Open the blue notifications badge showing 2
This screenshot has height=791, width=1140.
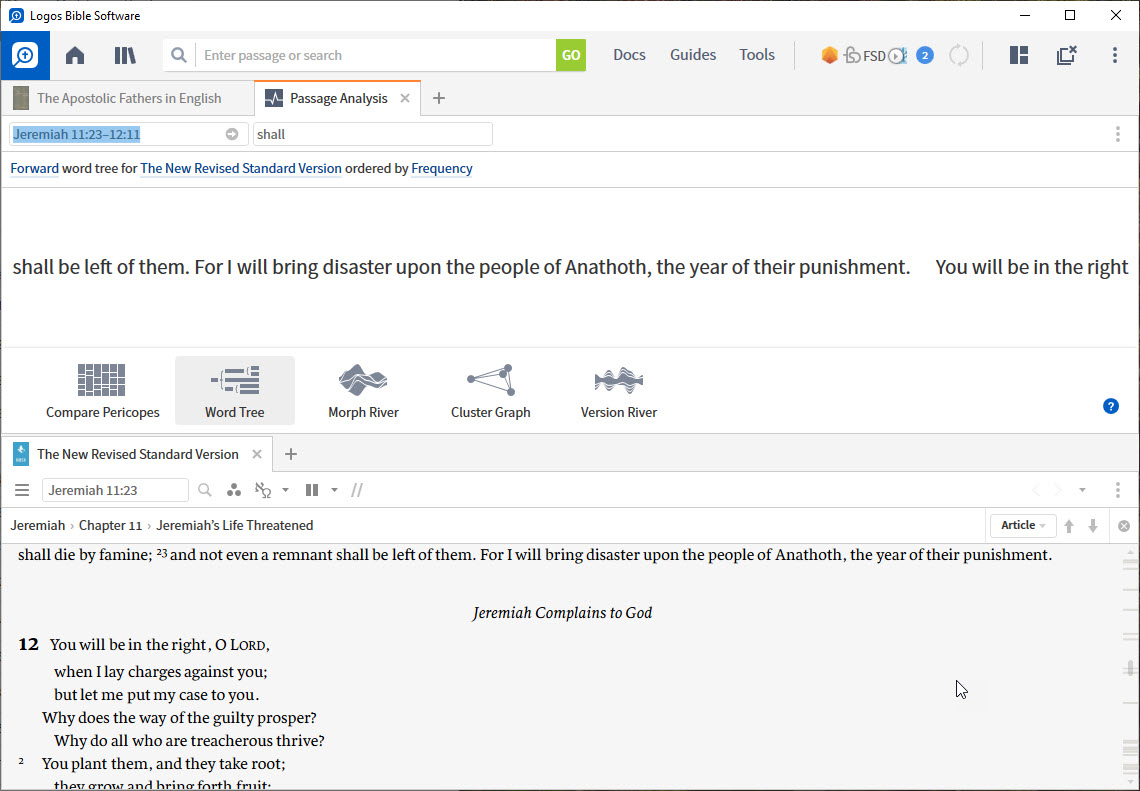point(925,55)
